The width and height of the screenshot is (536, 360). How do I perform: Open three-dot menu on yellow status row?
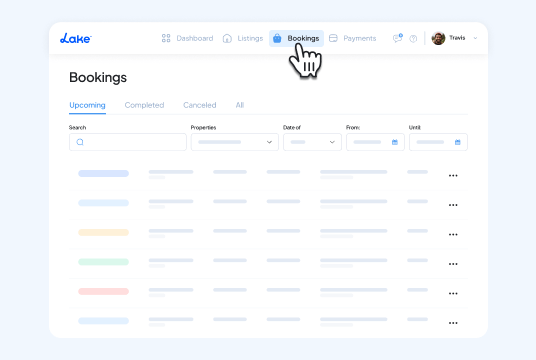coord(453,234)
